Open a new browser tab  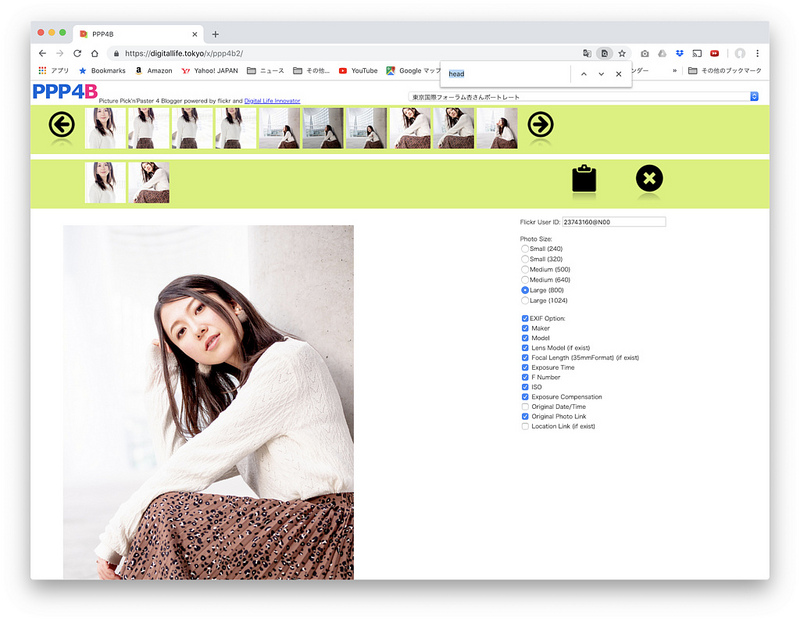(215, 34)
